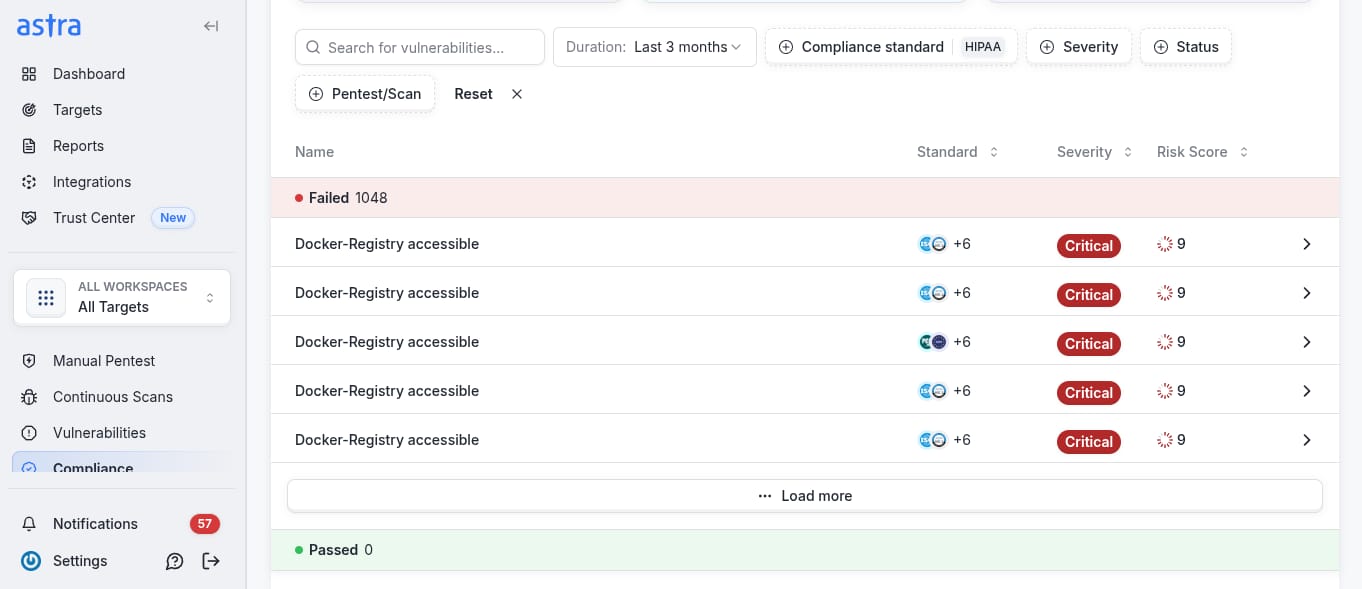
Task: Click the X icon beside Reset
Action: (x=517, y=94)
